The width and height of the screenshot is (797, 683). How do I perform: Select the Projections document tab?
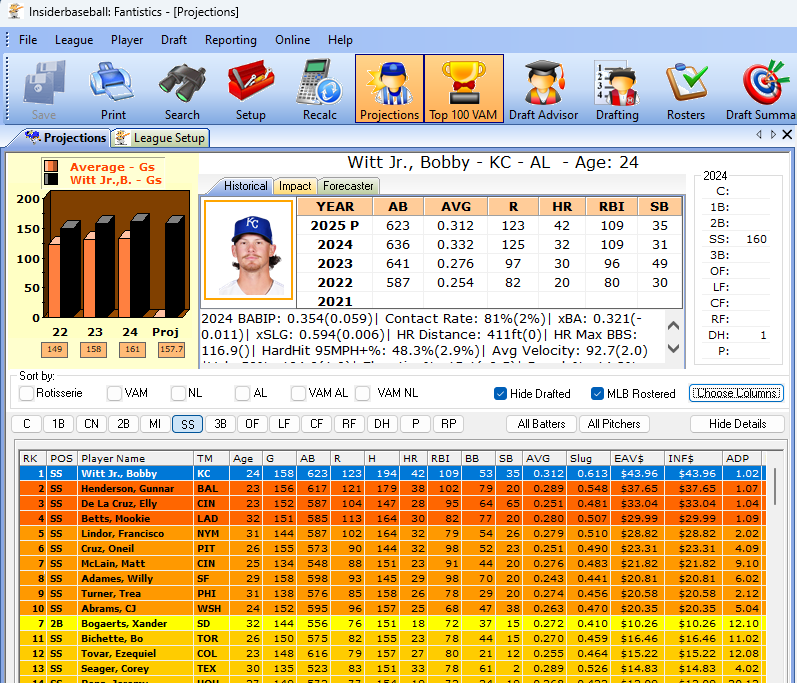pos(65,138)
